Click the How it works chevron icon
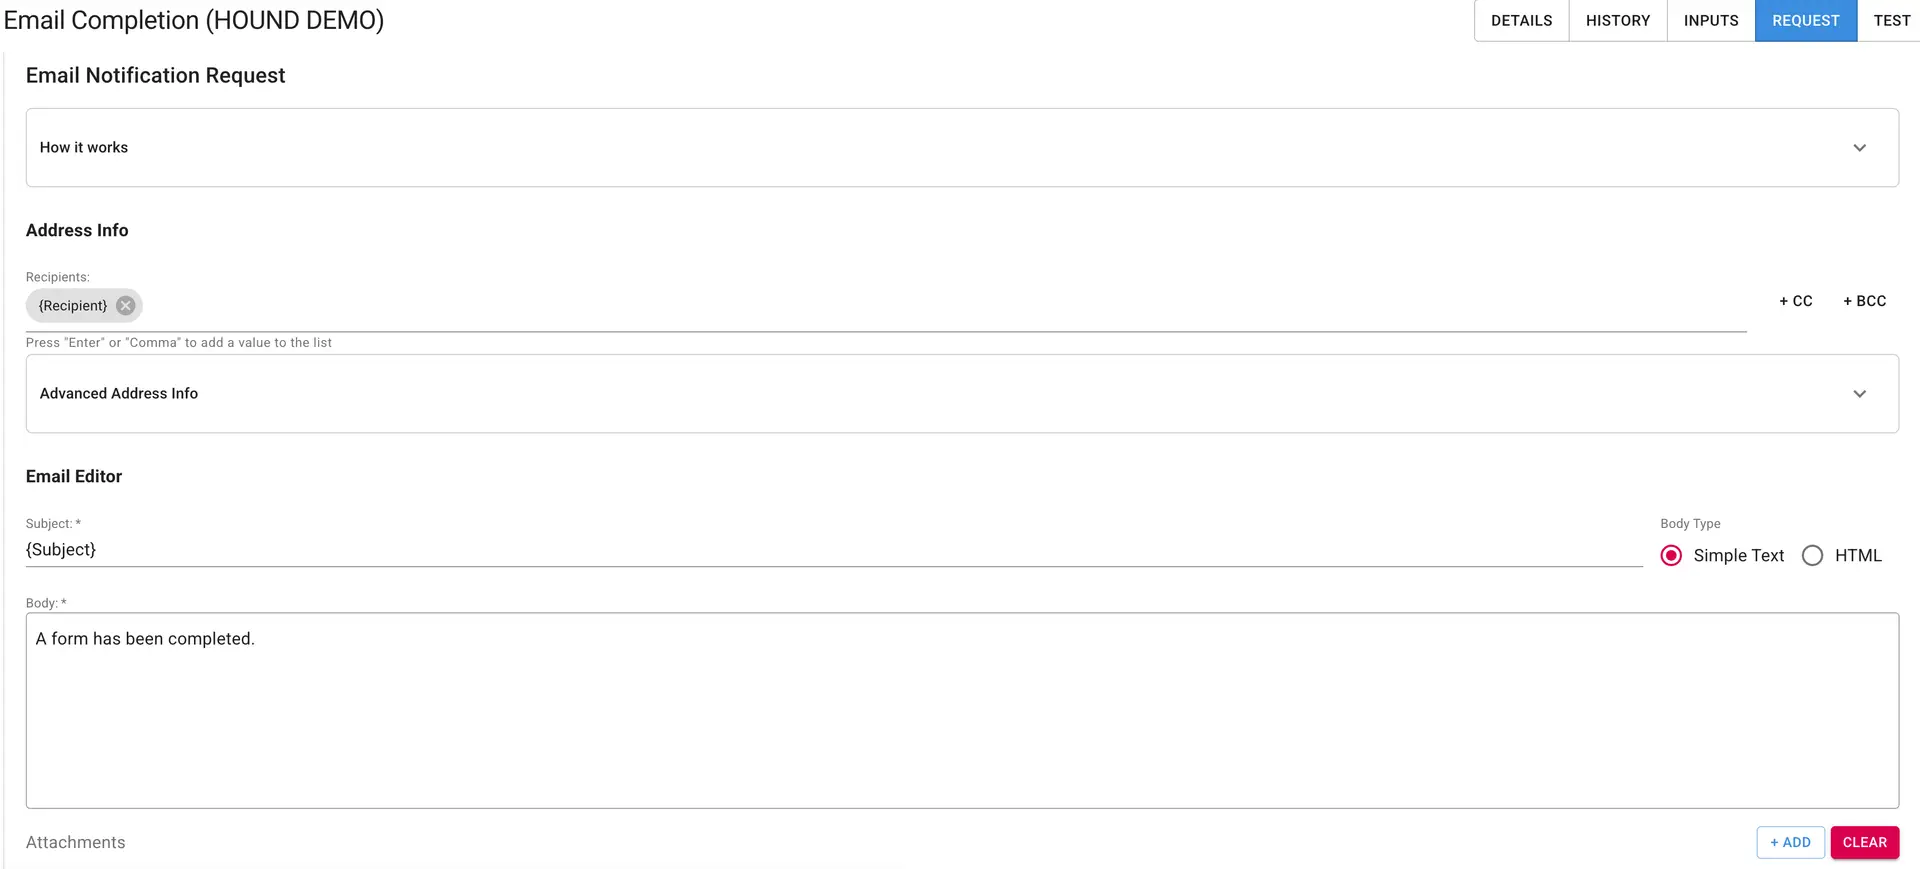 click(x=1860, y=147)
